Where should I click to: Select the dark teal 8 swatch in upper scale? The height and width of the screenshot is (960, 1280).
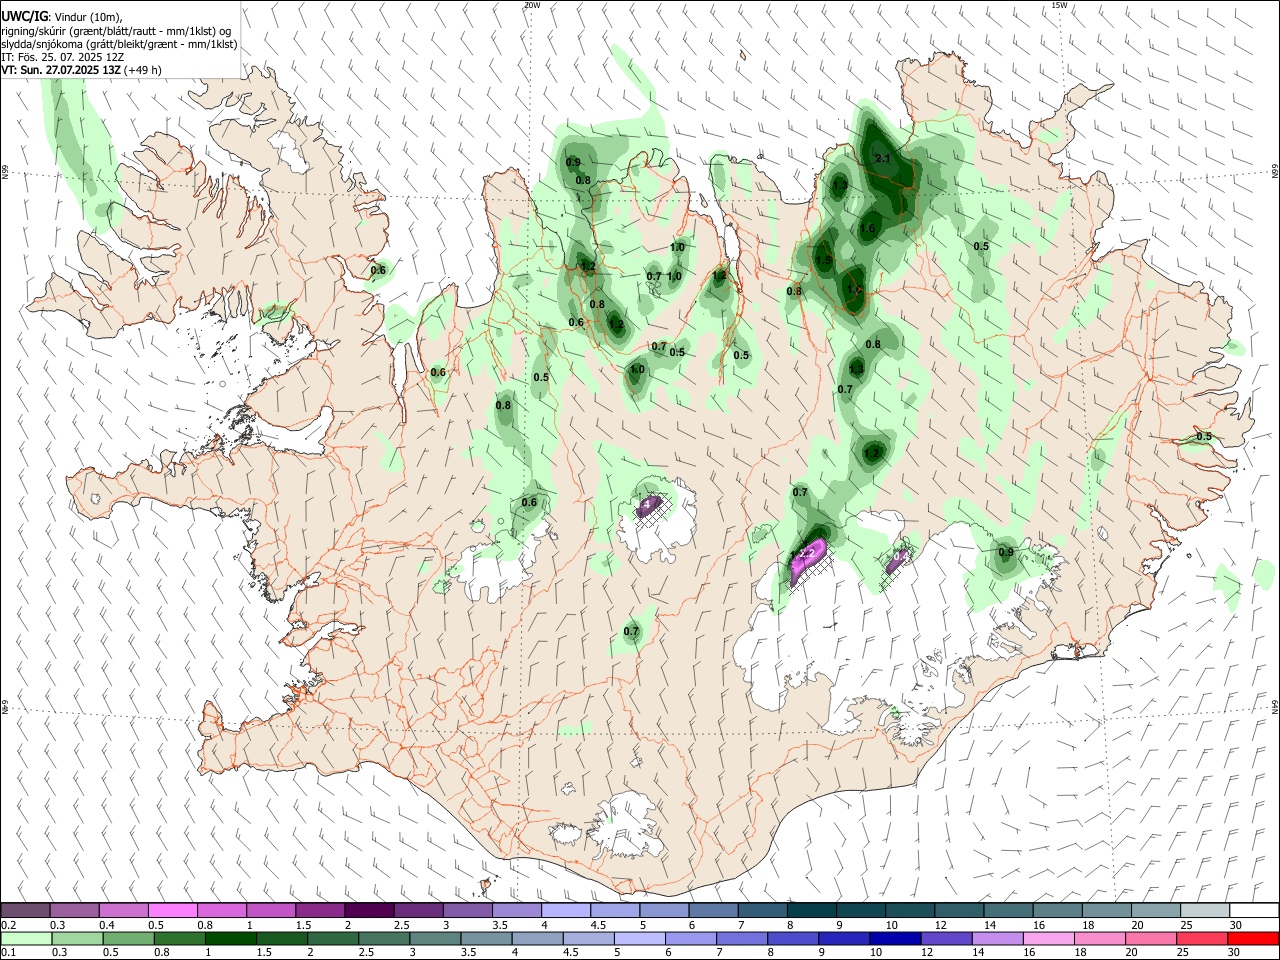click(811, 910)
